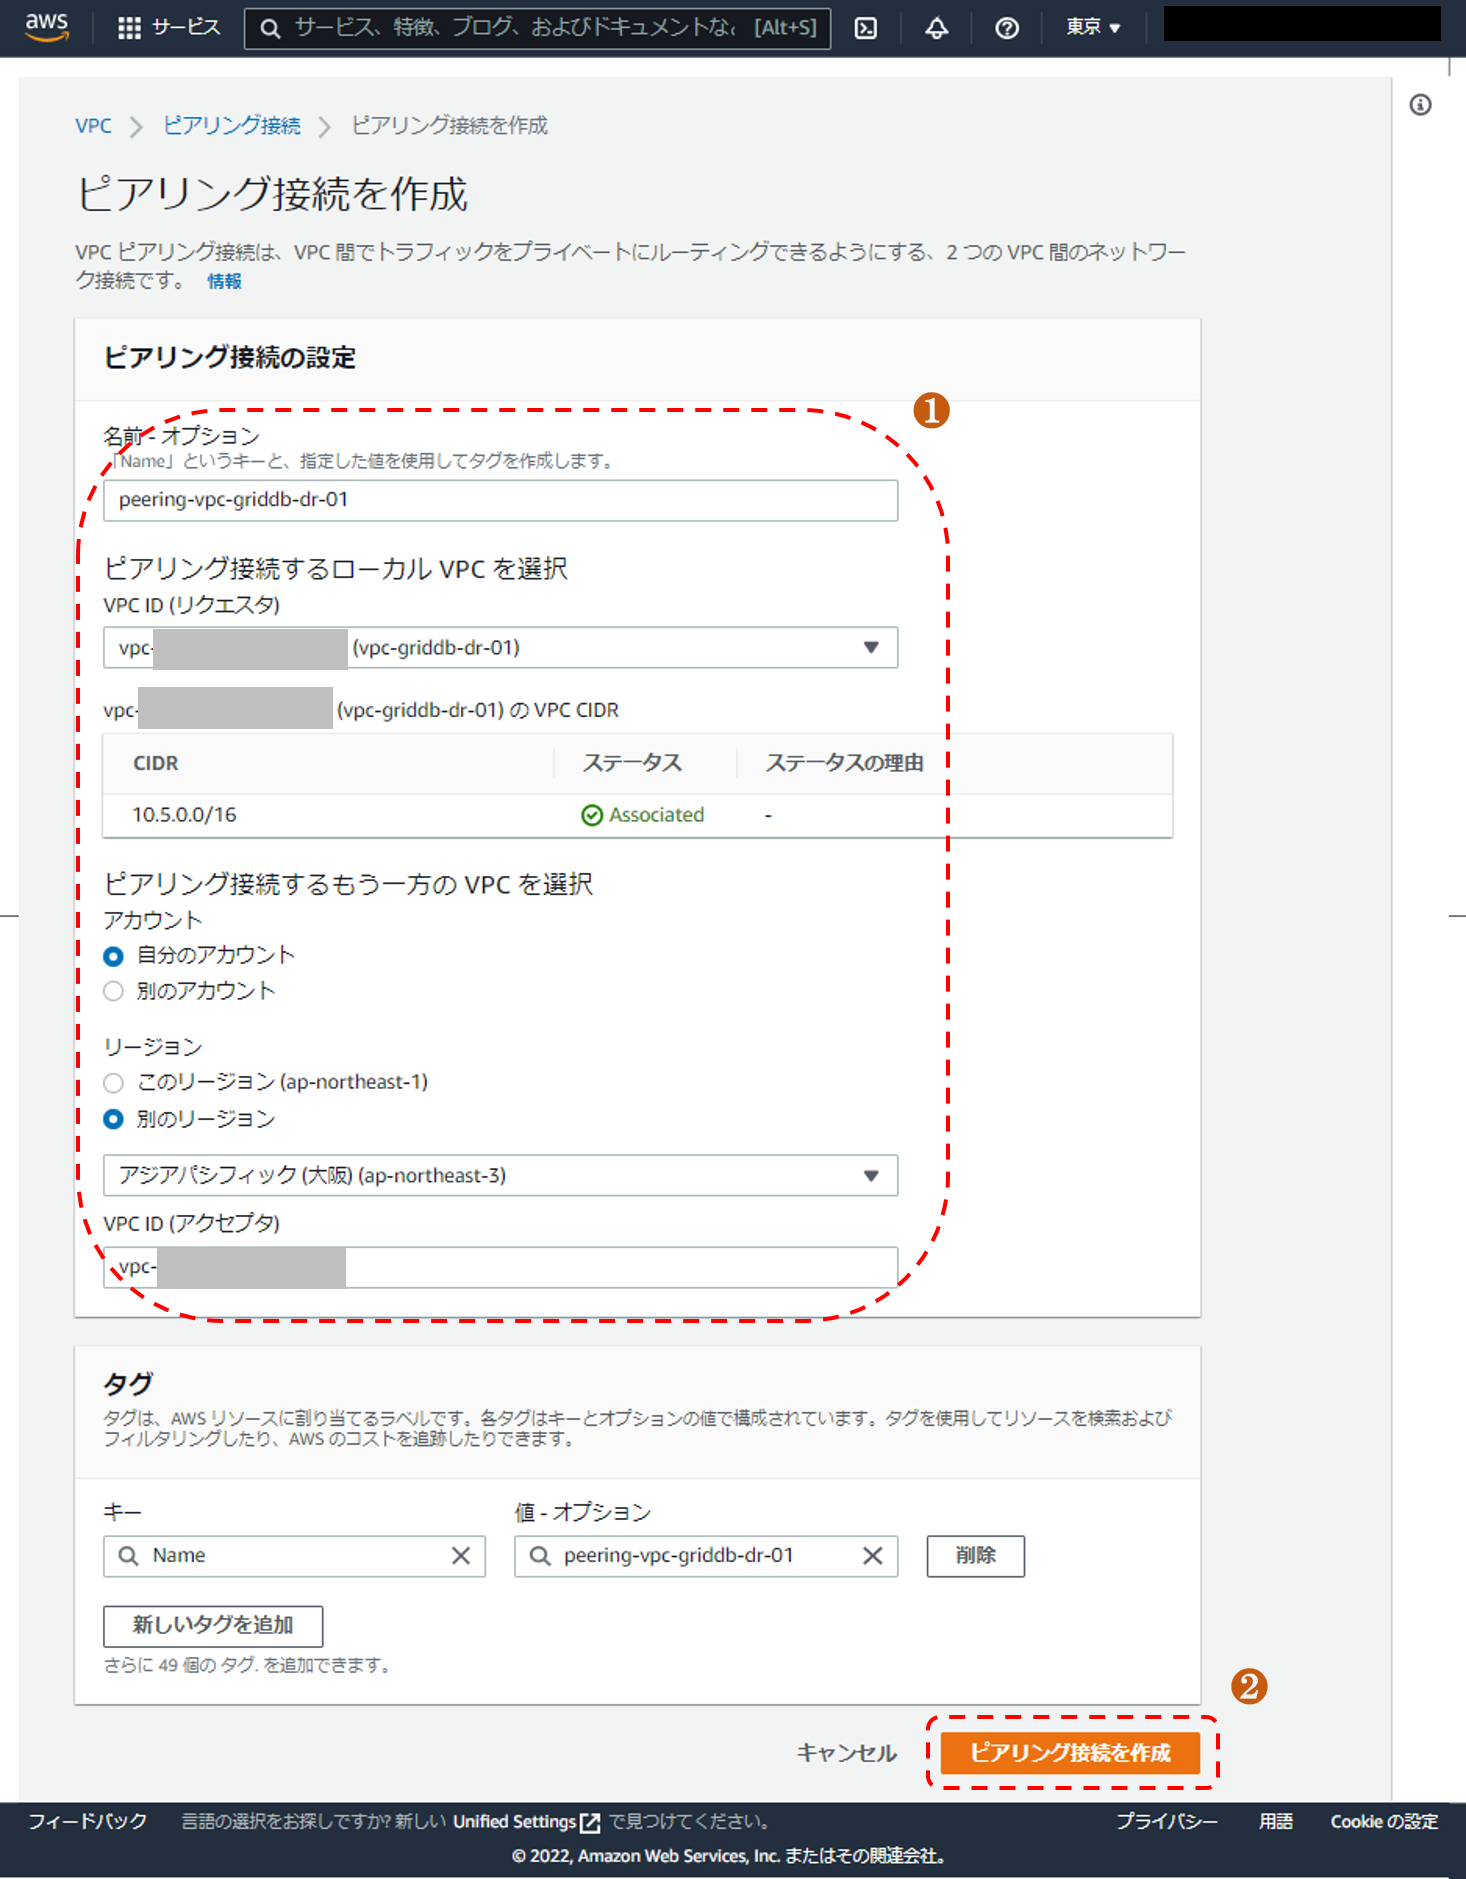Select 別のリージョン radio button

coord(114,1119)
